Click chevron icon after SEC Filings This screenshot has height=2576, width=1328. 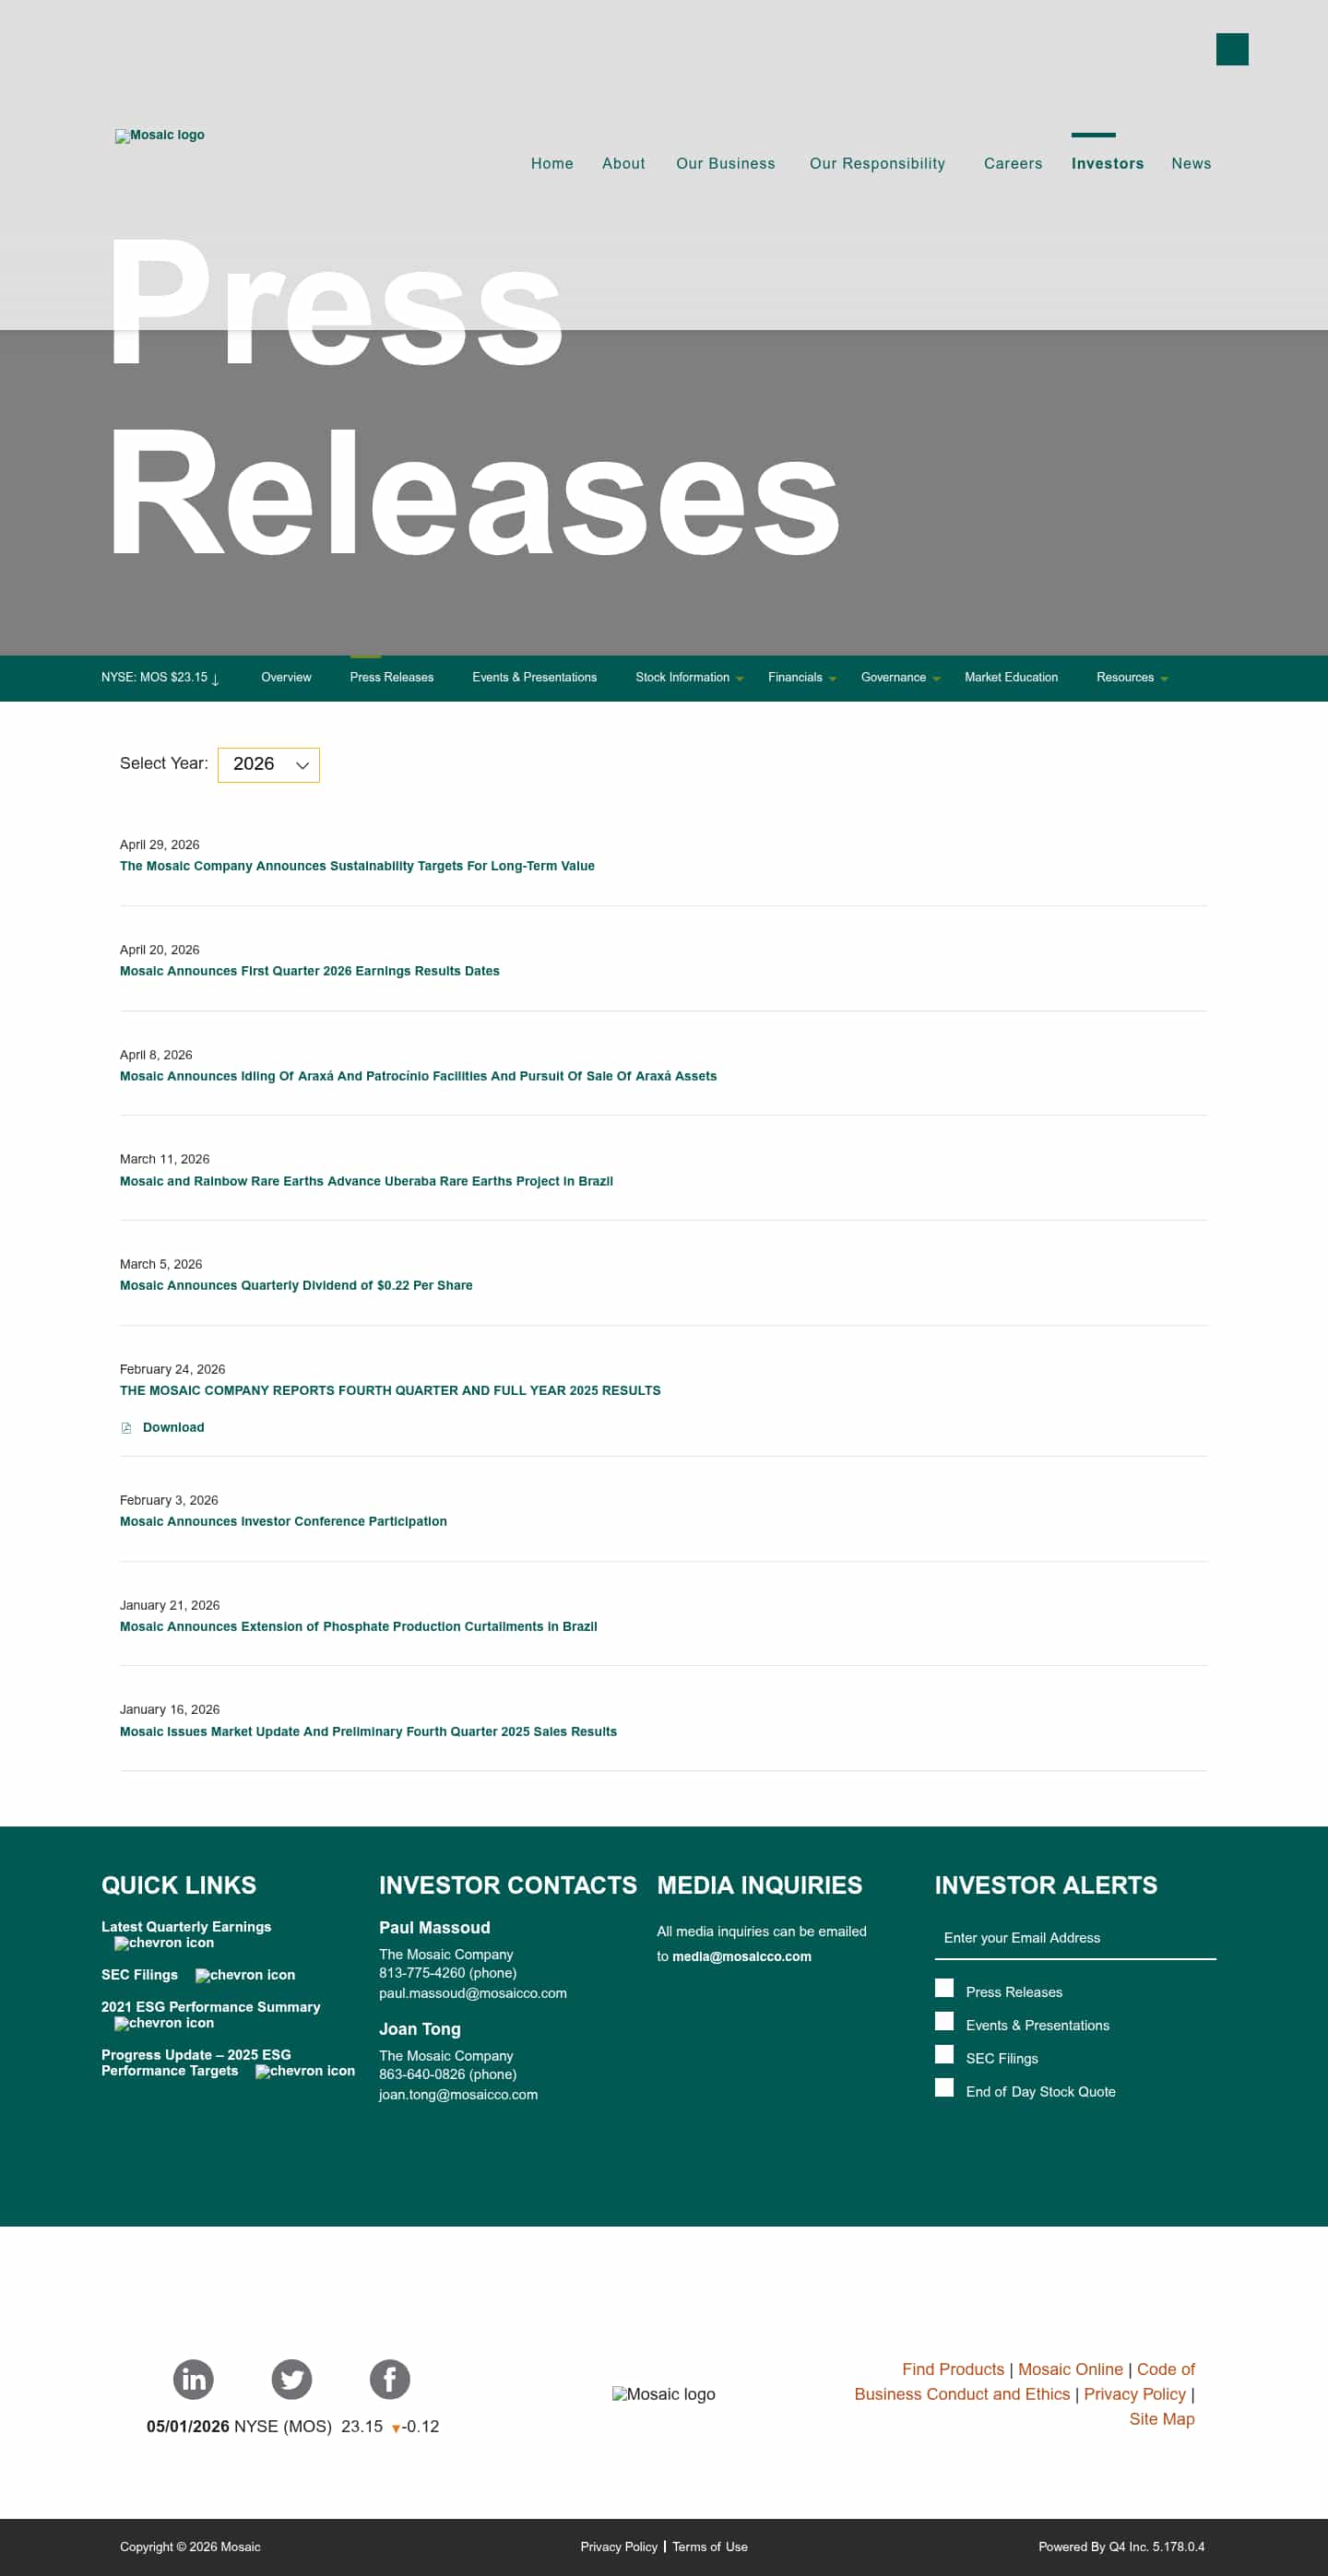245,1975
